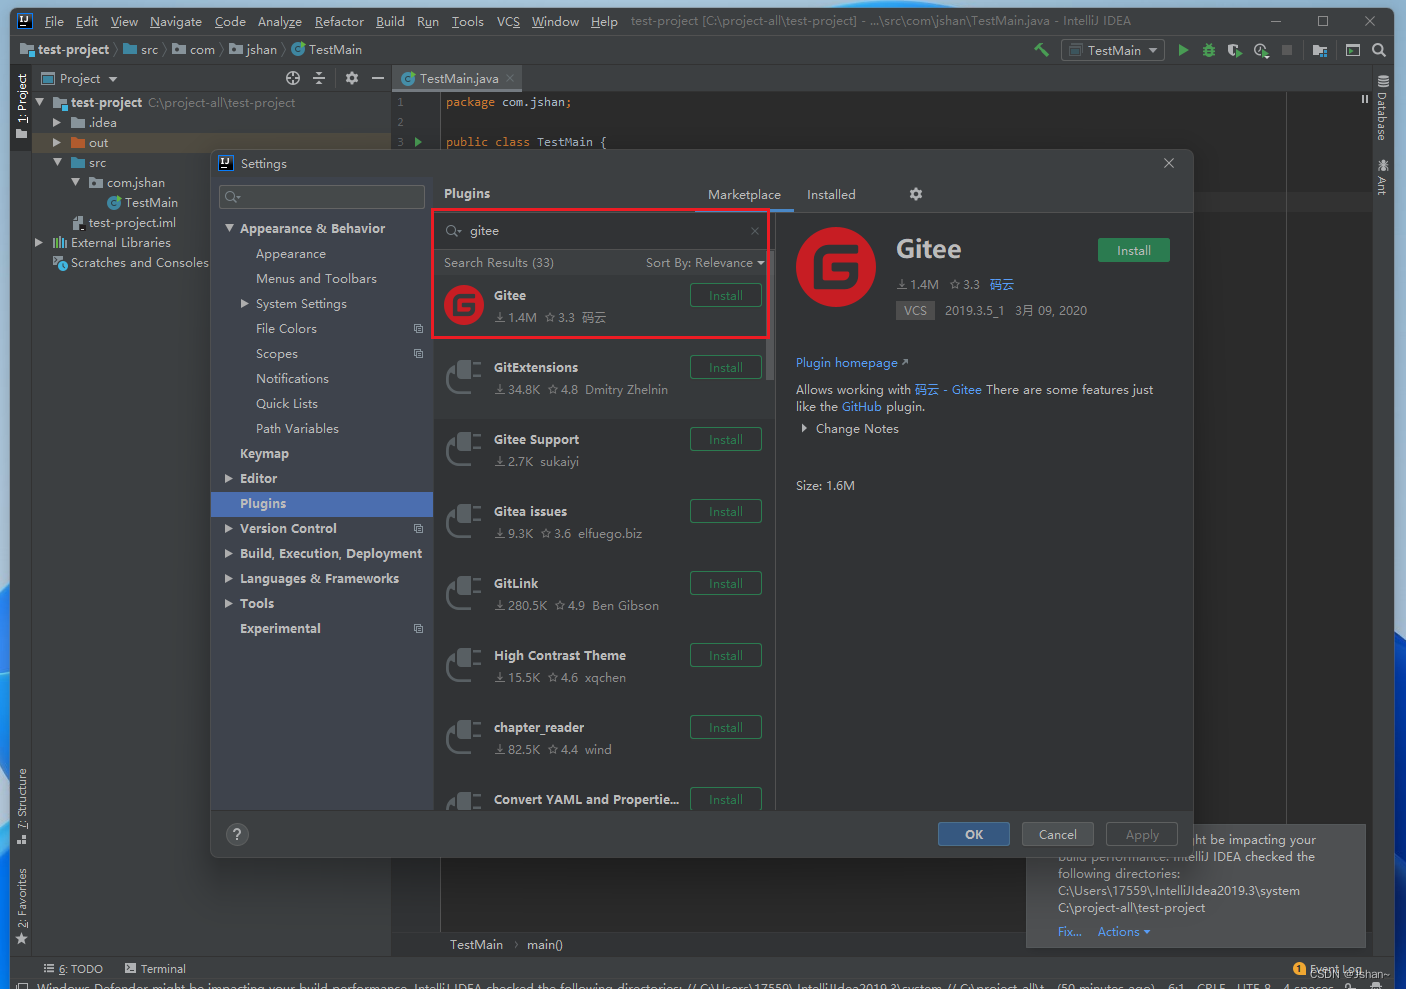Open the Project Structure icon in toolbar
The image size is (1406, 989).
click(x=1320, y=50)
